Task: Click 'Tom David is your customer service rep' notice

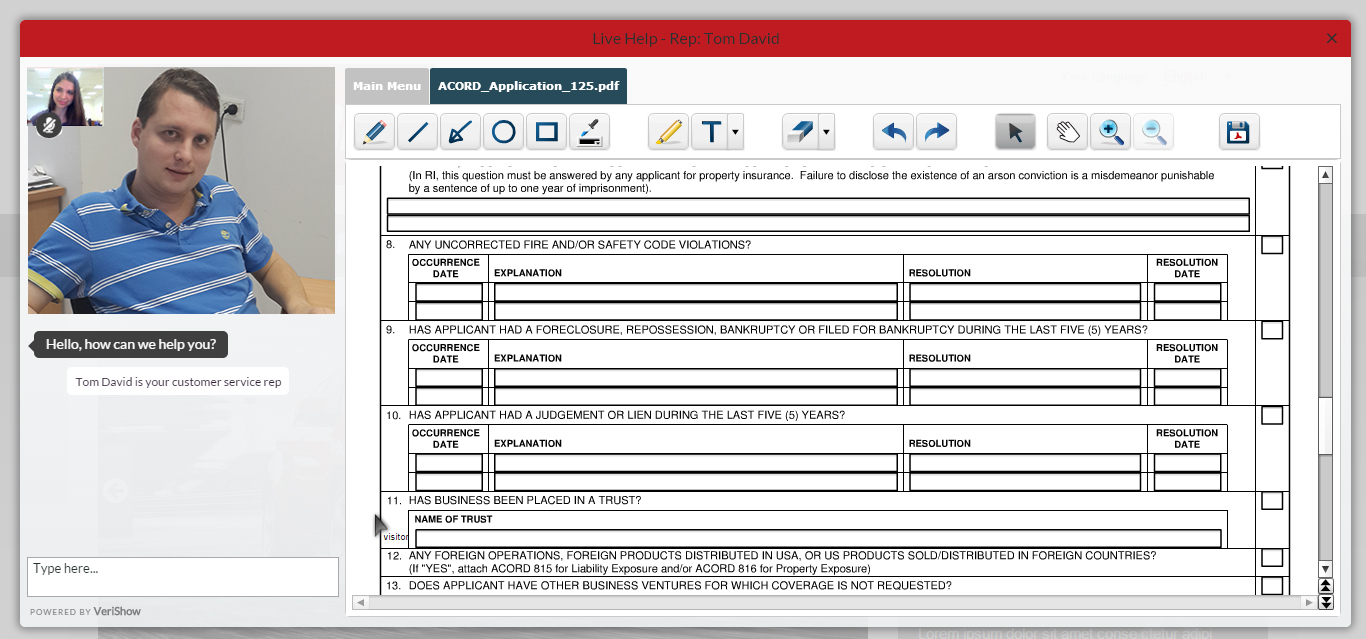Action: (x=178, y=381)
